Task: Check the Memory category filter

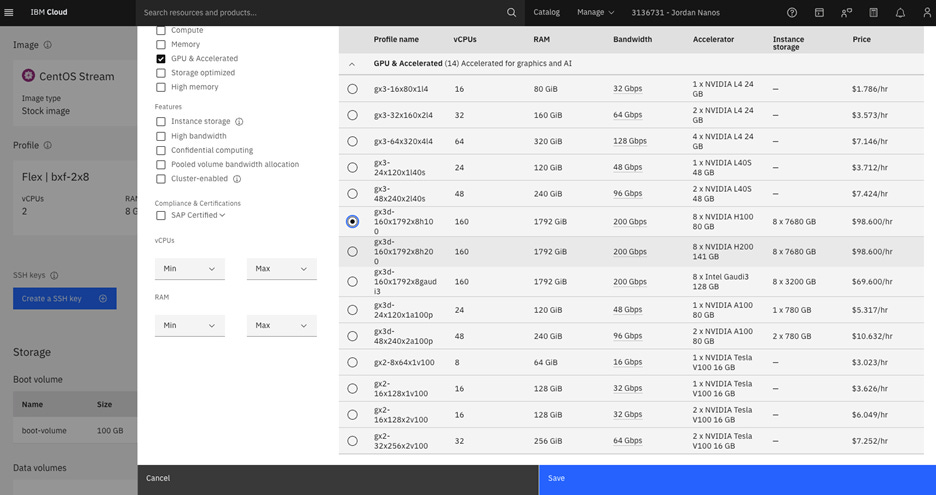Action: point(161,45)
